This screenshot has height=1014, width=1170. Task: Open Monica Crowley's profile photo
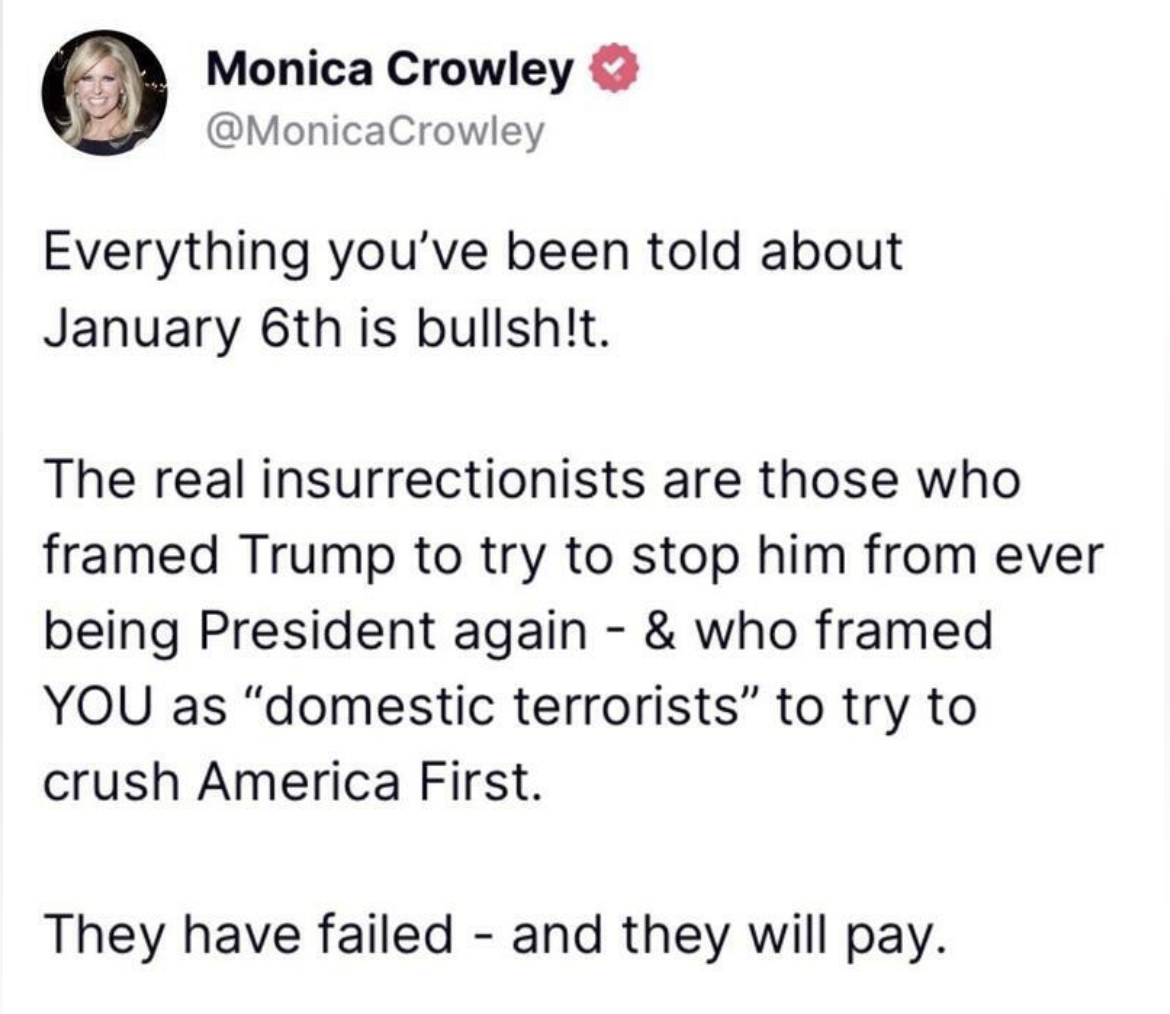(x=104, y=92)
